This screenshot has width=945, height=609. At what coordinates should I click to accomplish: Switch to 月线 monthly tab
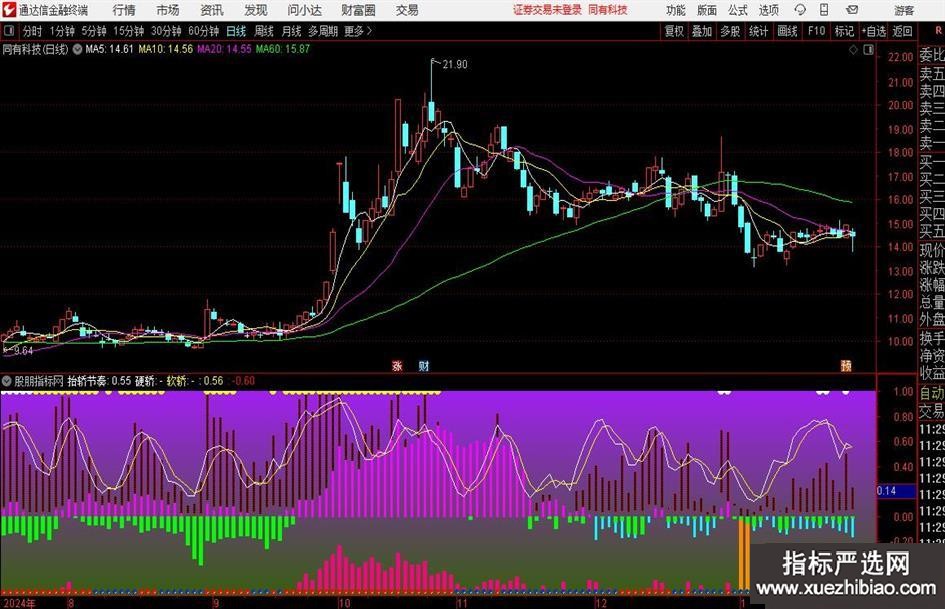point(291,31)
